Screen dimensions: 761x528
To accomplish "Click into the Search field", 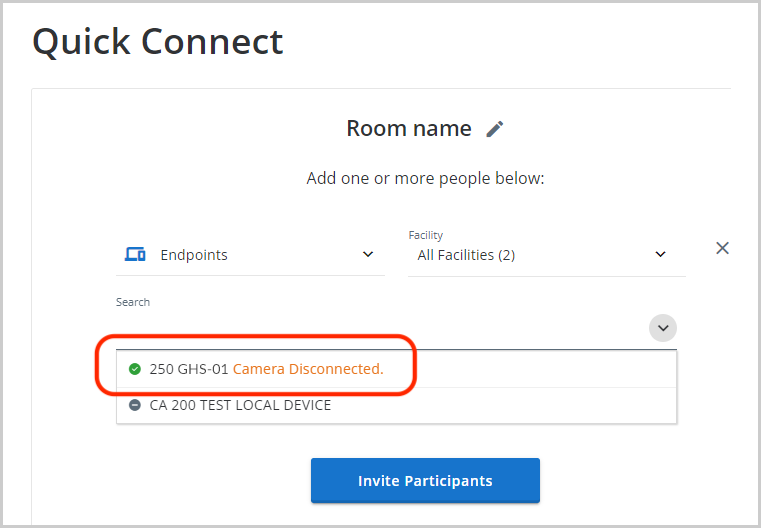I will [381, 329].
